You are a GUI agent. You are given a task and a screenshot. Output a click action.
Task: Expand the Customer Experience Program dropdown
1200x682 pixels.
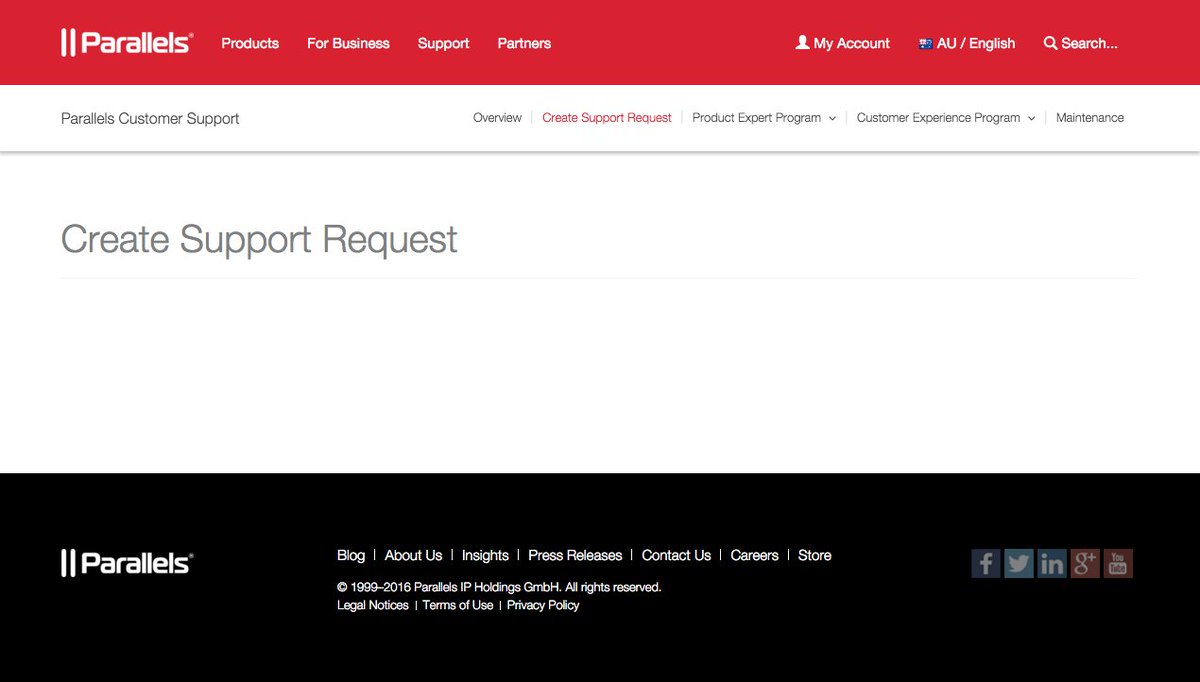coord(1031,118)
